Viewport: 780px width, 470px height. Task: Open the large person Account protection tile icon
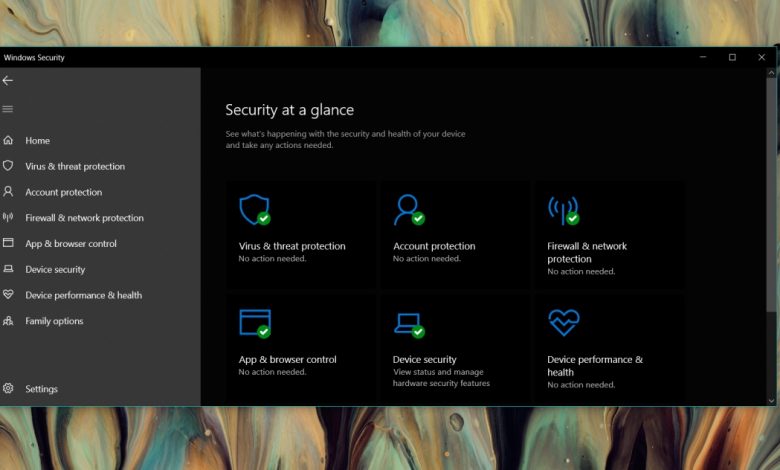point(409,209)
